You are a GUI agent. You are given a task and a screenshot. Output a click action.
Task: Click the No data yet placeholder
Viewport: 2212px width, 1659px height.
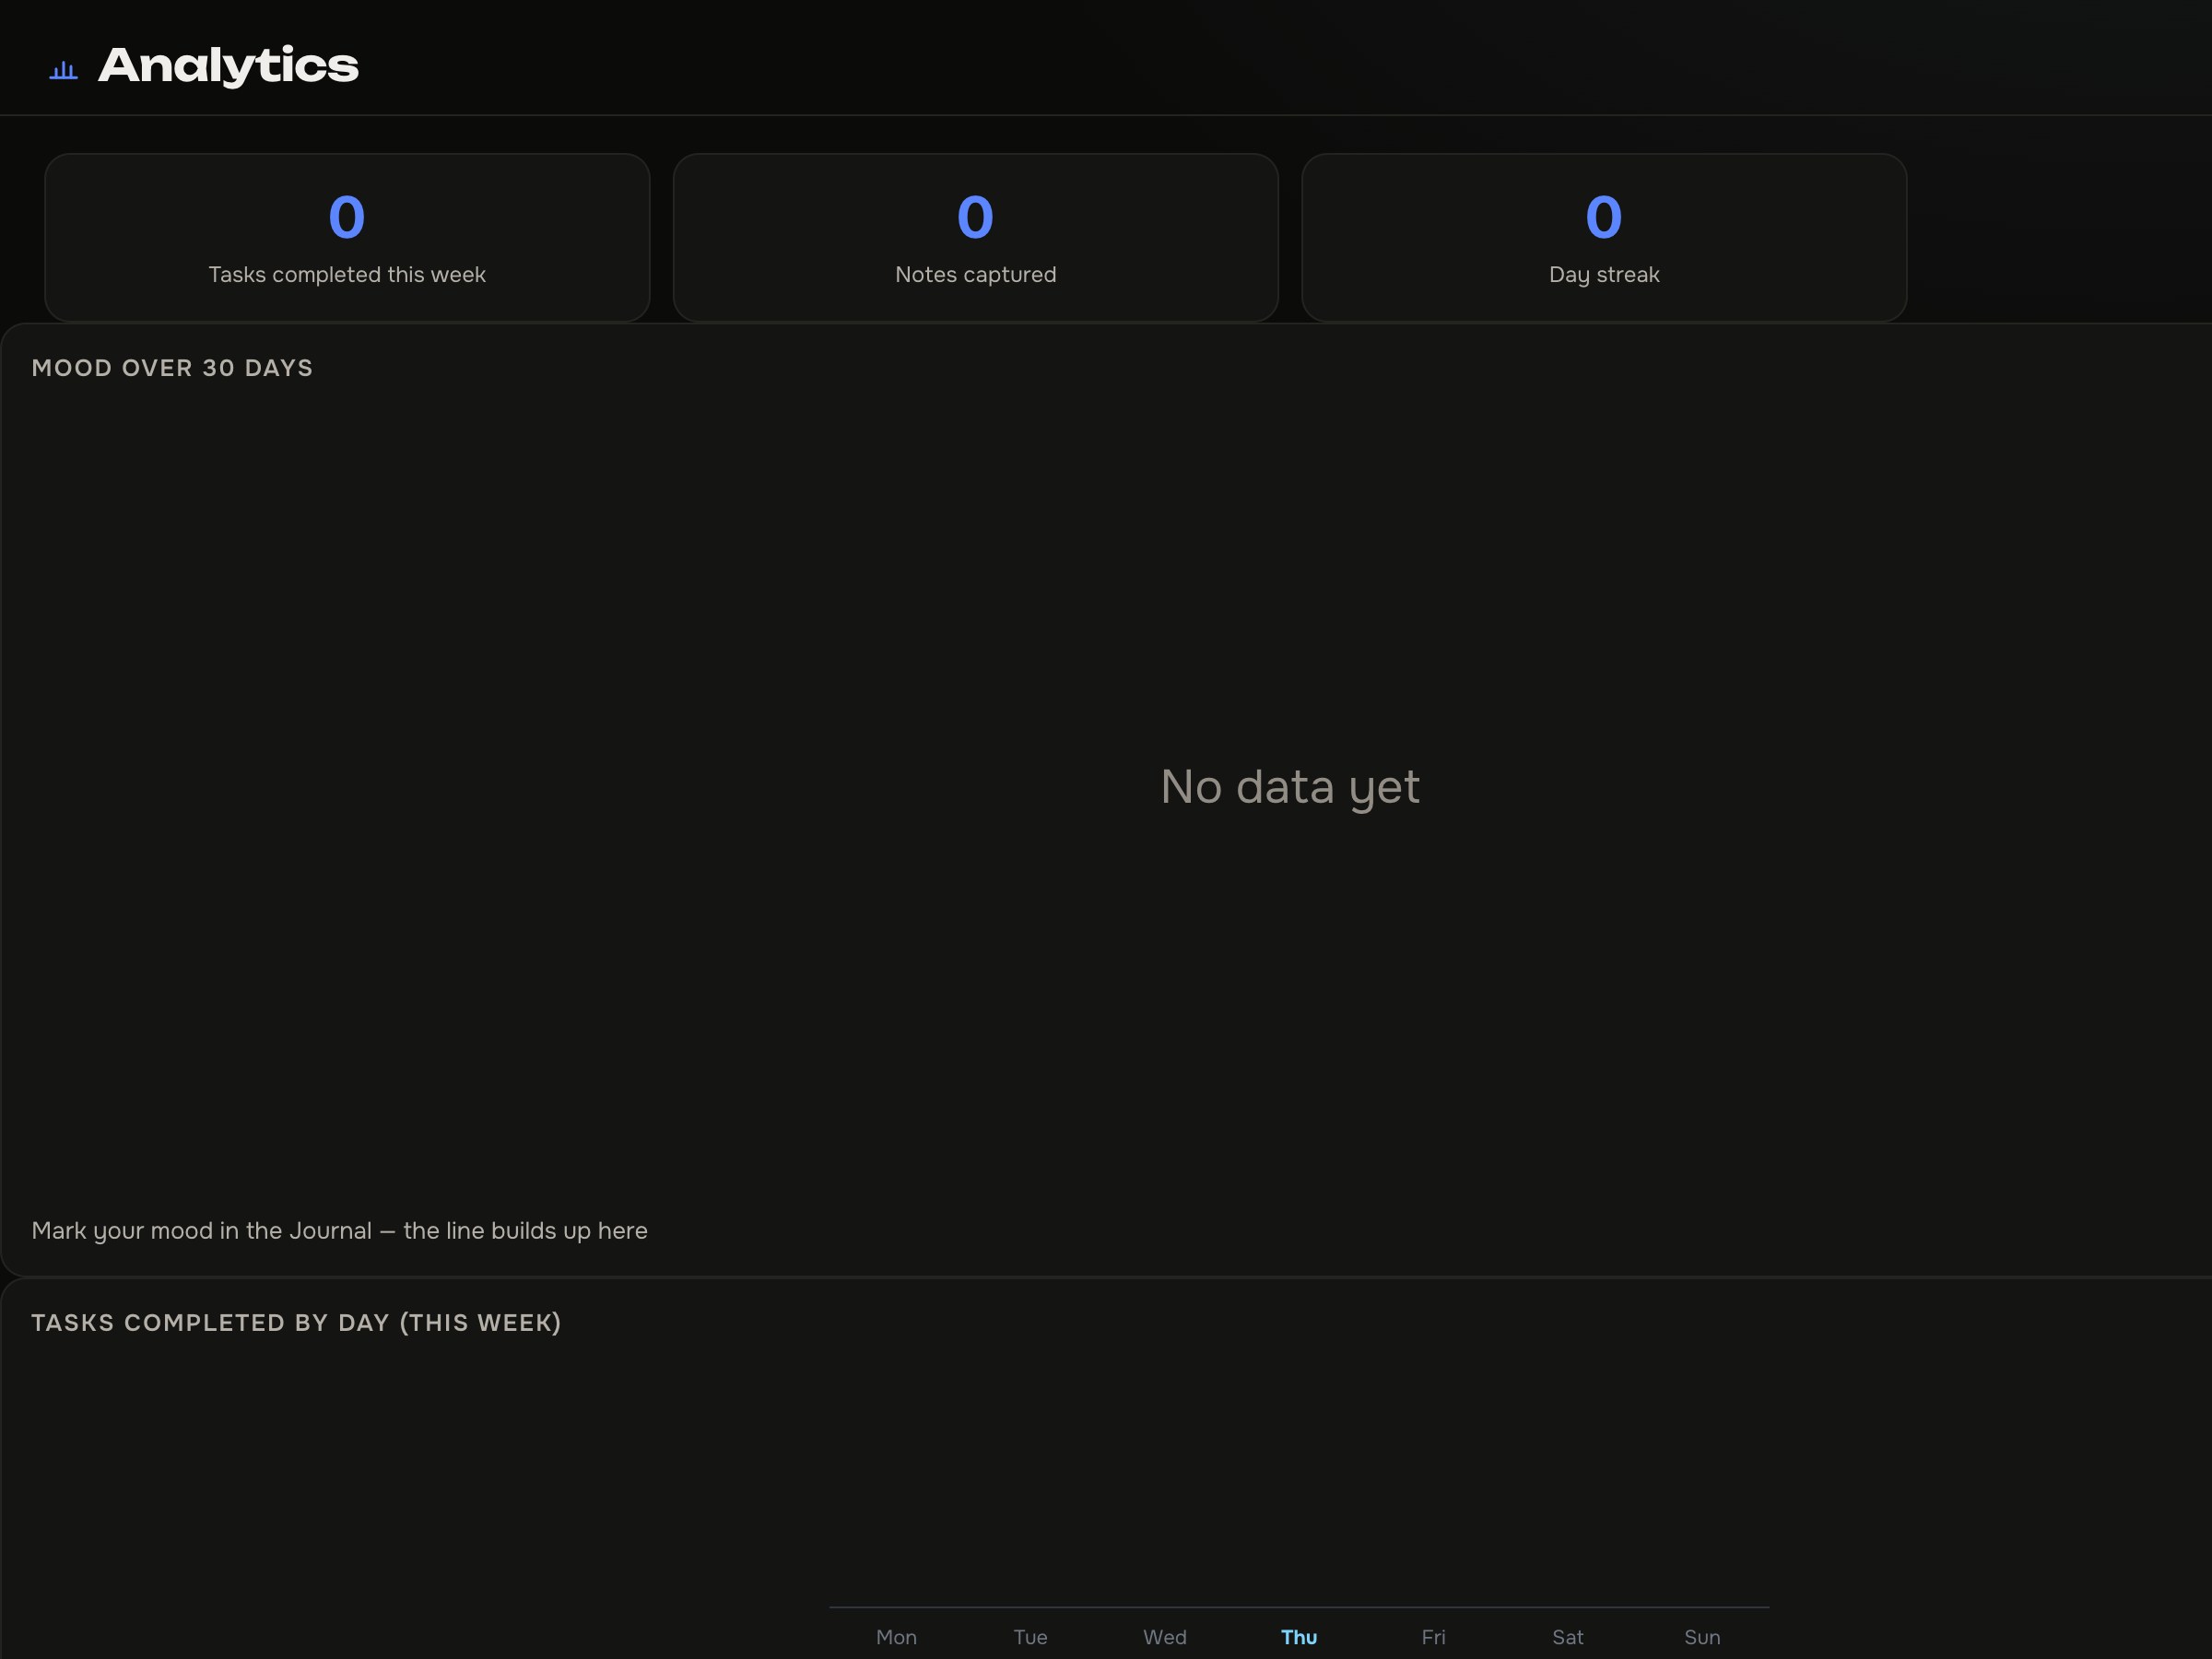pos(1290,787)
